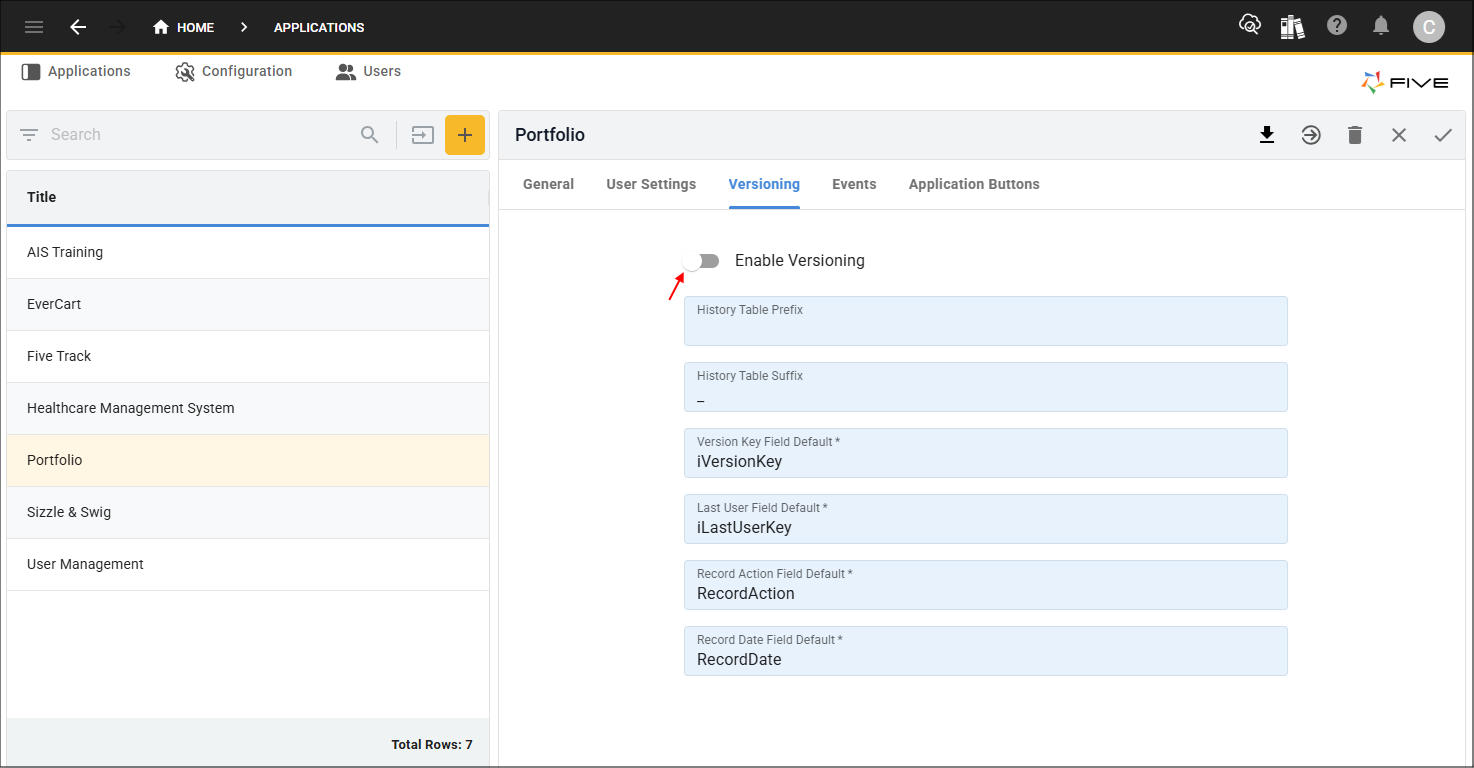Delete the Portfolio record with the trash icon

pyautogui.click(x=1355, y=134)
